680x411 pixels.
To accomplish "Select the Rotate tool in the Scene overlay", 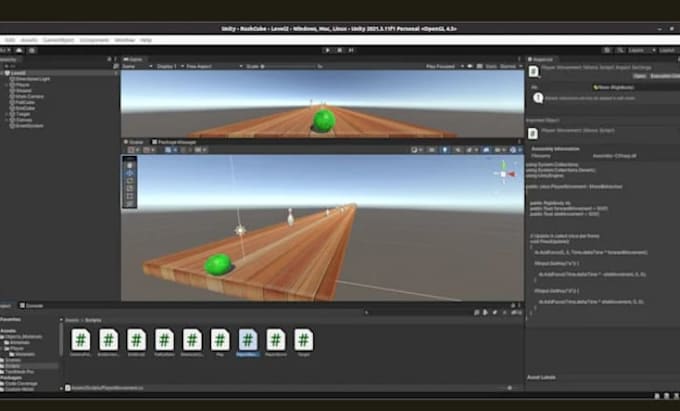I will [130, 181].
